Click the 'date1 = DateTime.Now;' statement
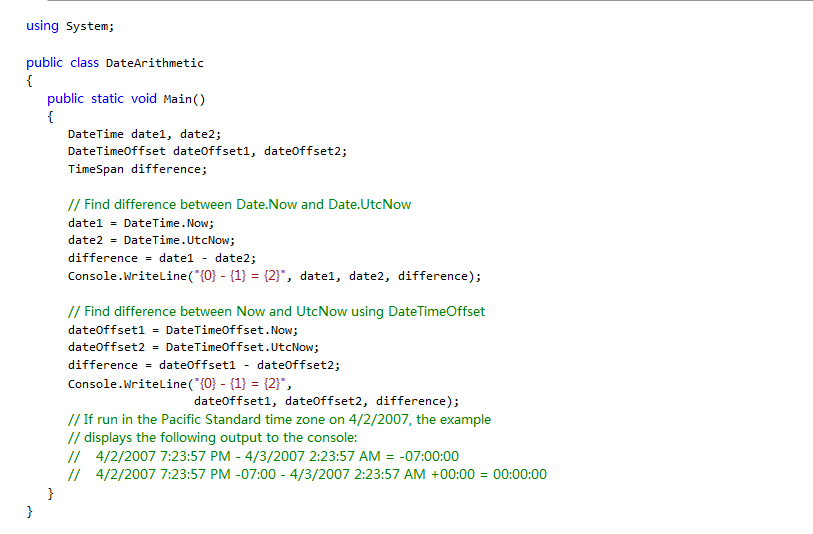Screen dimensions: 813x534 click(x=141, y=223)
